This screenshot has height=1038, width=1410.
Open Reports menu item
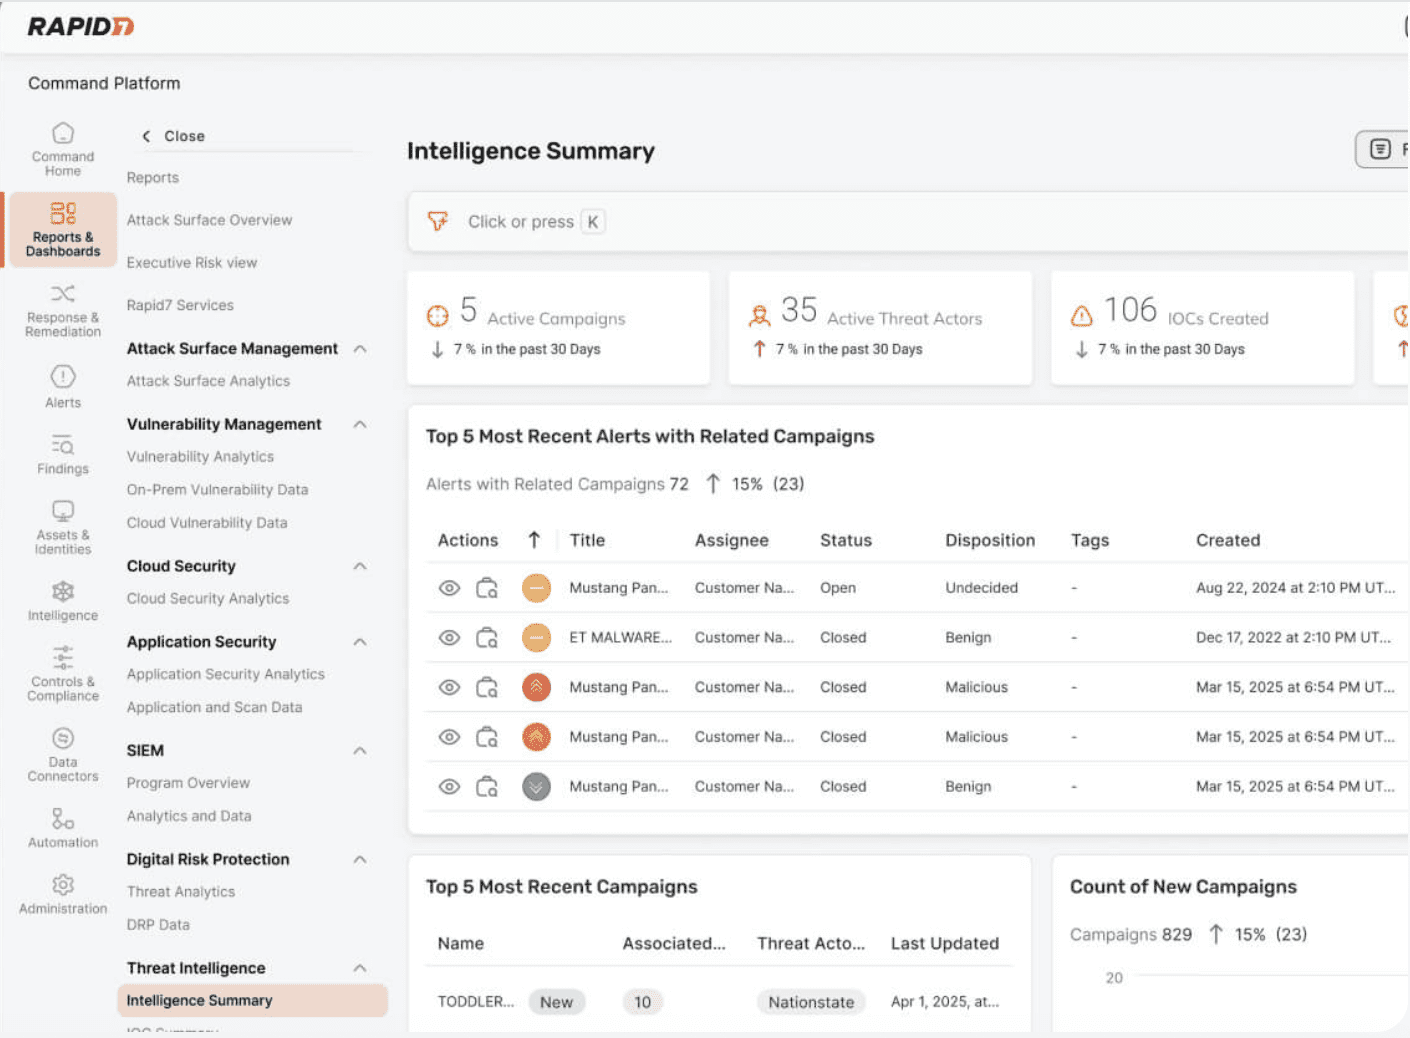click(153, 178)
